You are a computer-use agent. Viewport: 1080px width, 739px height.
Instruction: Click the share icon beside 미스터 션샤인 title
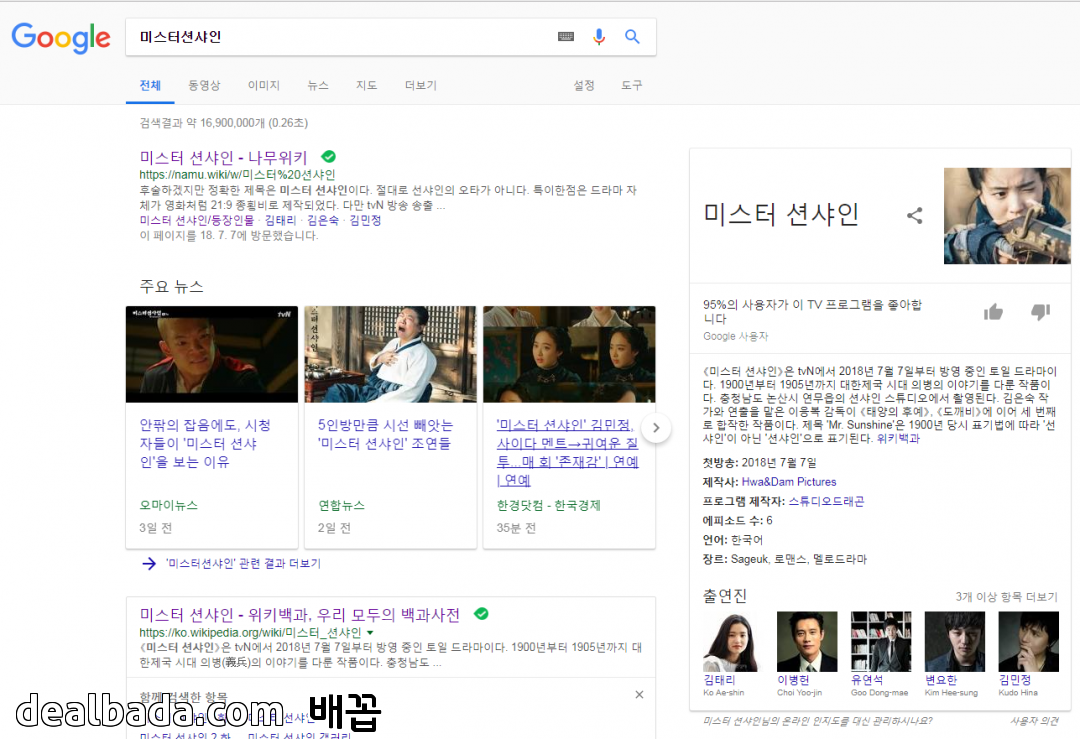pos(914,216)
